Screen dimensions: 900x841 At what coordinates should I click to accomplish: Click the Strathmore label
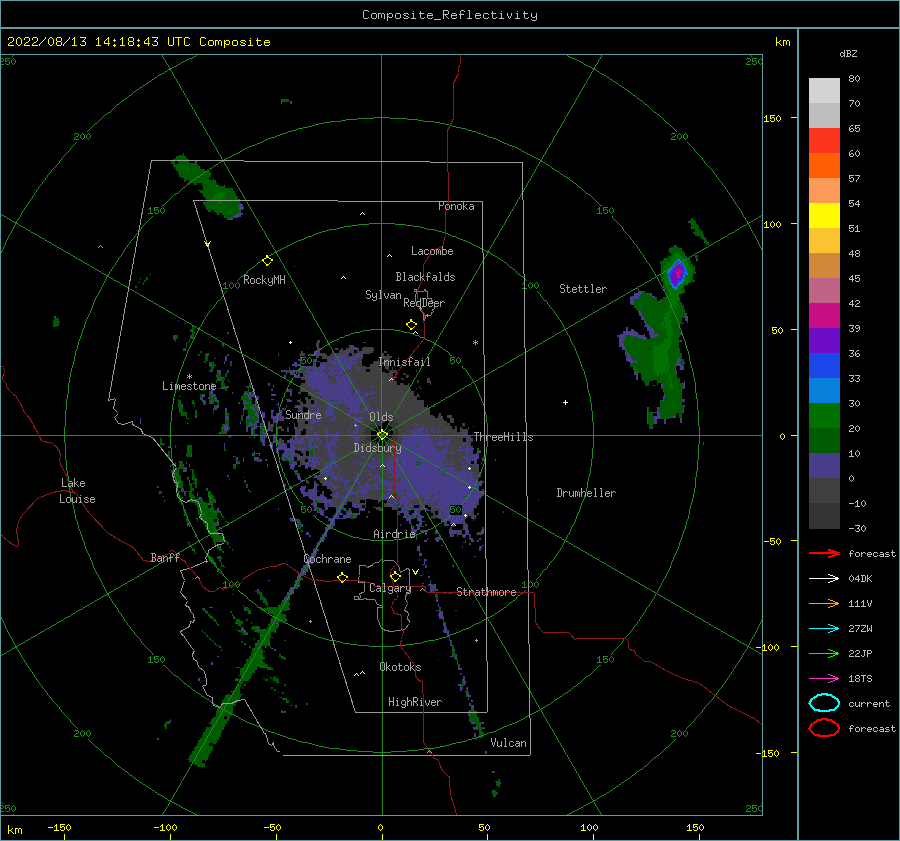pos(486,592)
